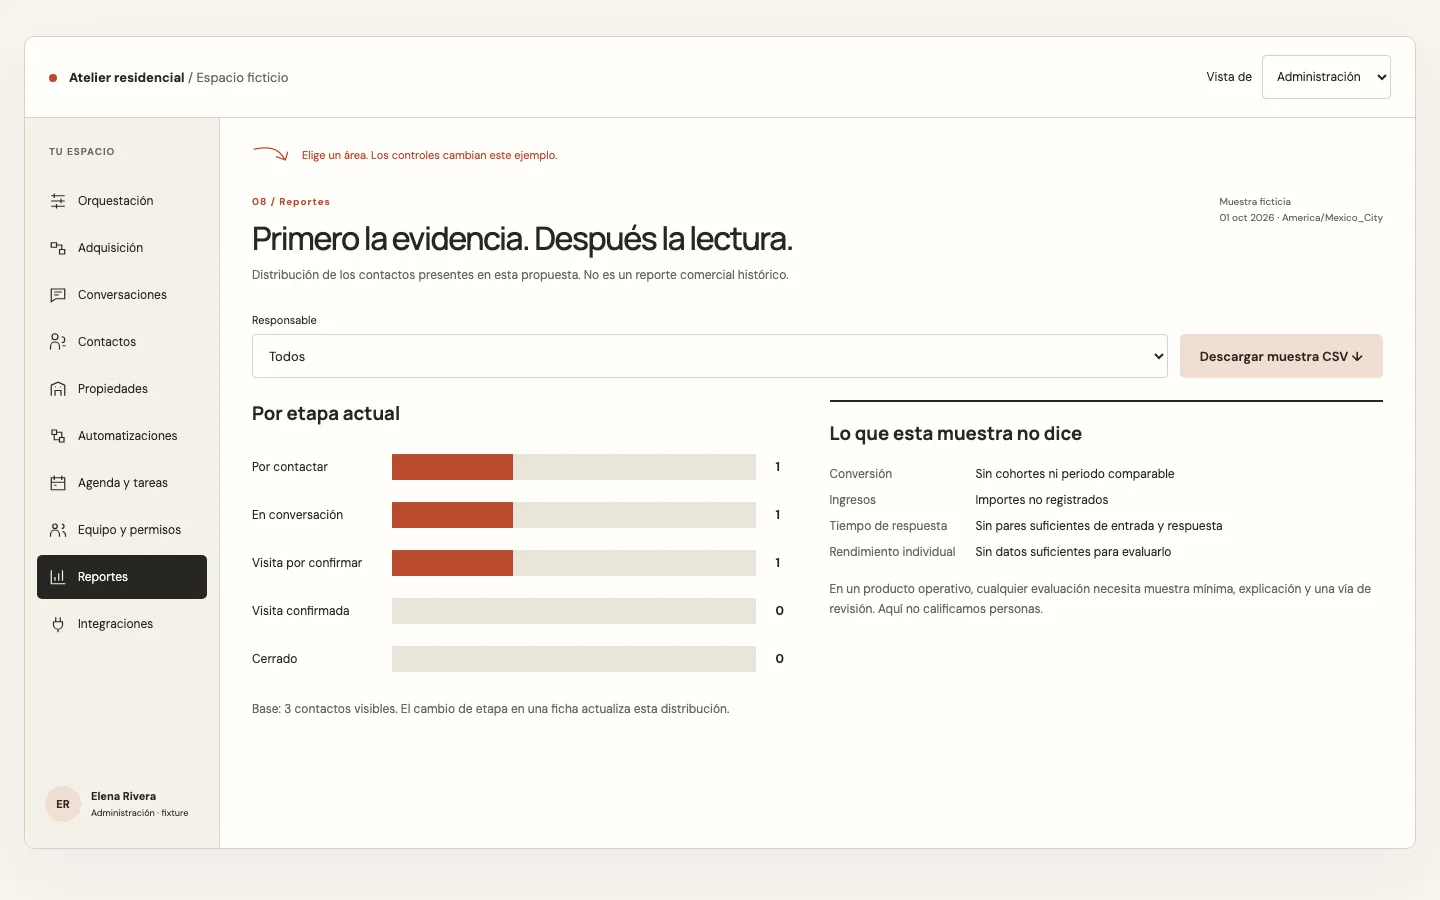Click the '08 / Reportes' breadcrumb label
Screen dimensions: 1440x900
coord(291,202)
